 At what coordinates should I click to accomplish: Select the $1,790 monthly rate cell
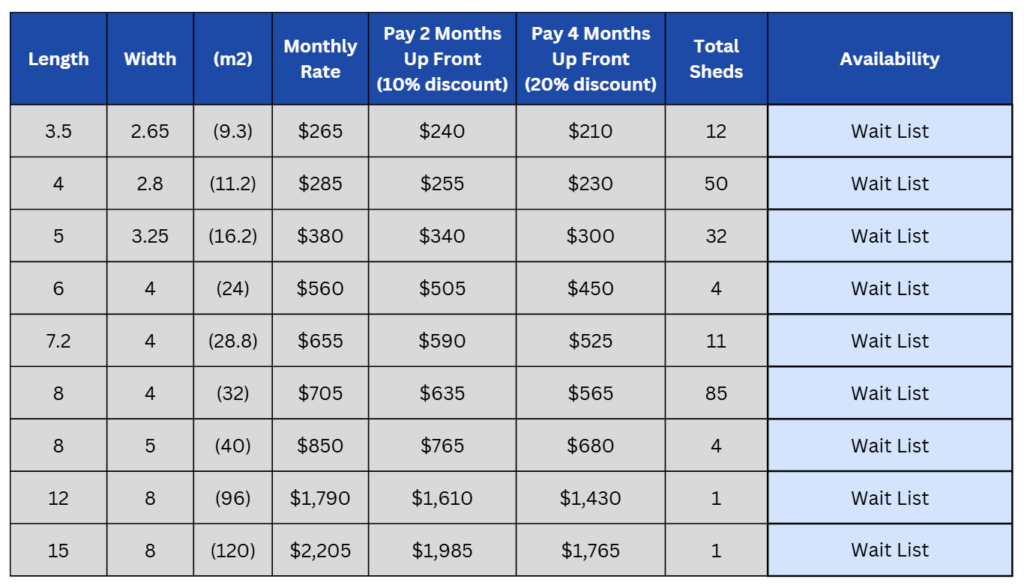(x=320, y=498)
